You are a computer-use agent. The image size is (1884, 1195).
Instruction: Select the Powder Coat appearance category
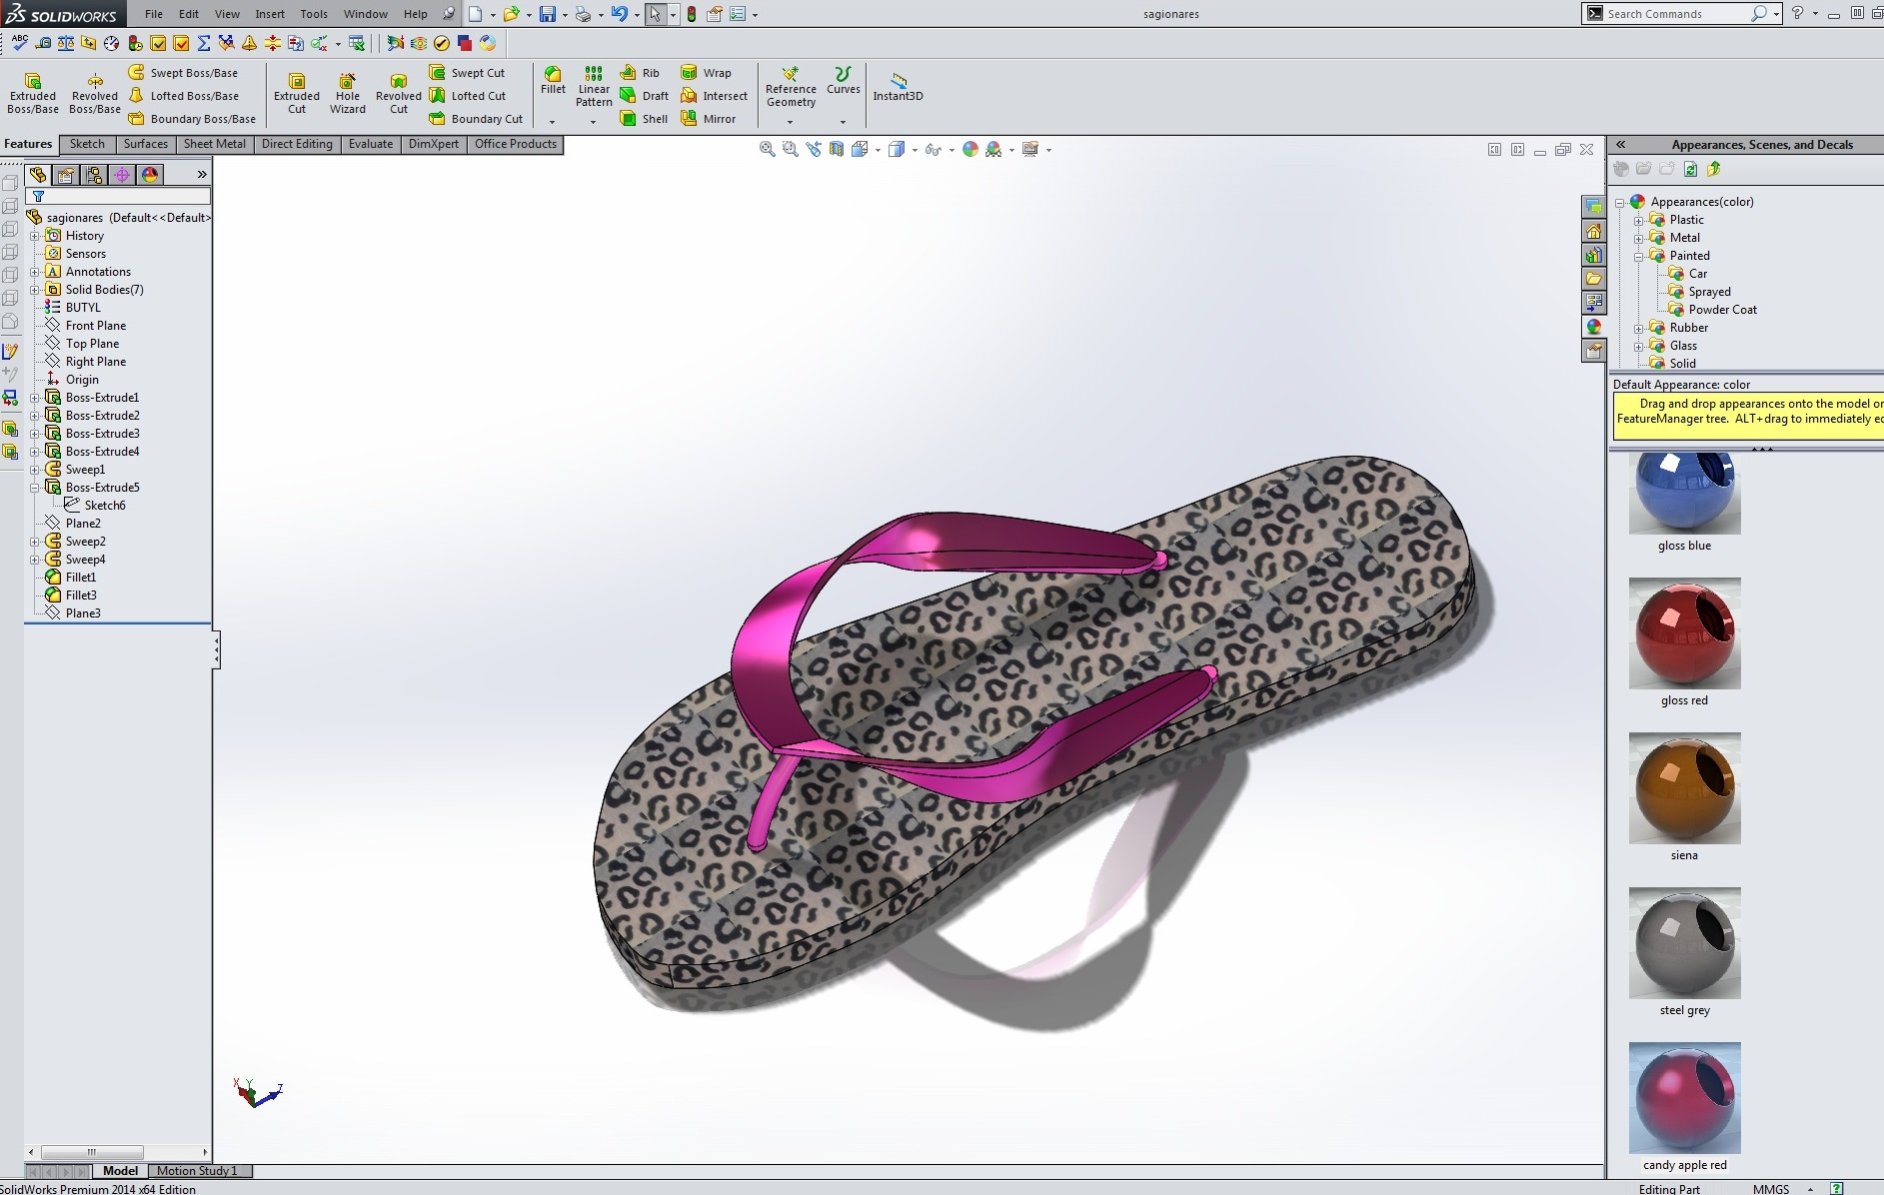[1722, 310]
